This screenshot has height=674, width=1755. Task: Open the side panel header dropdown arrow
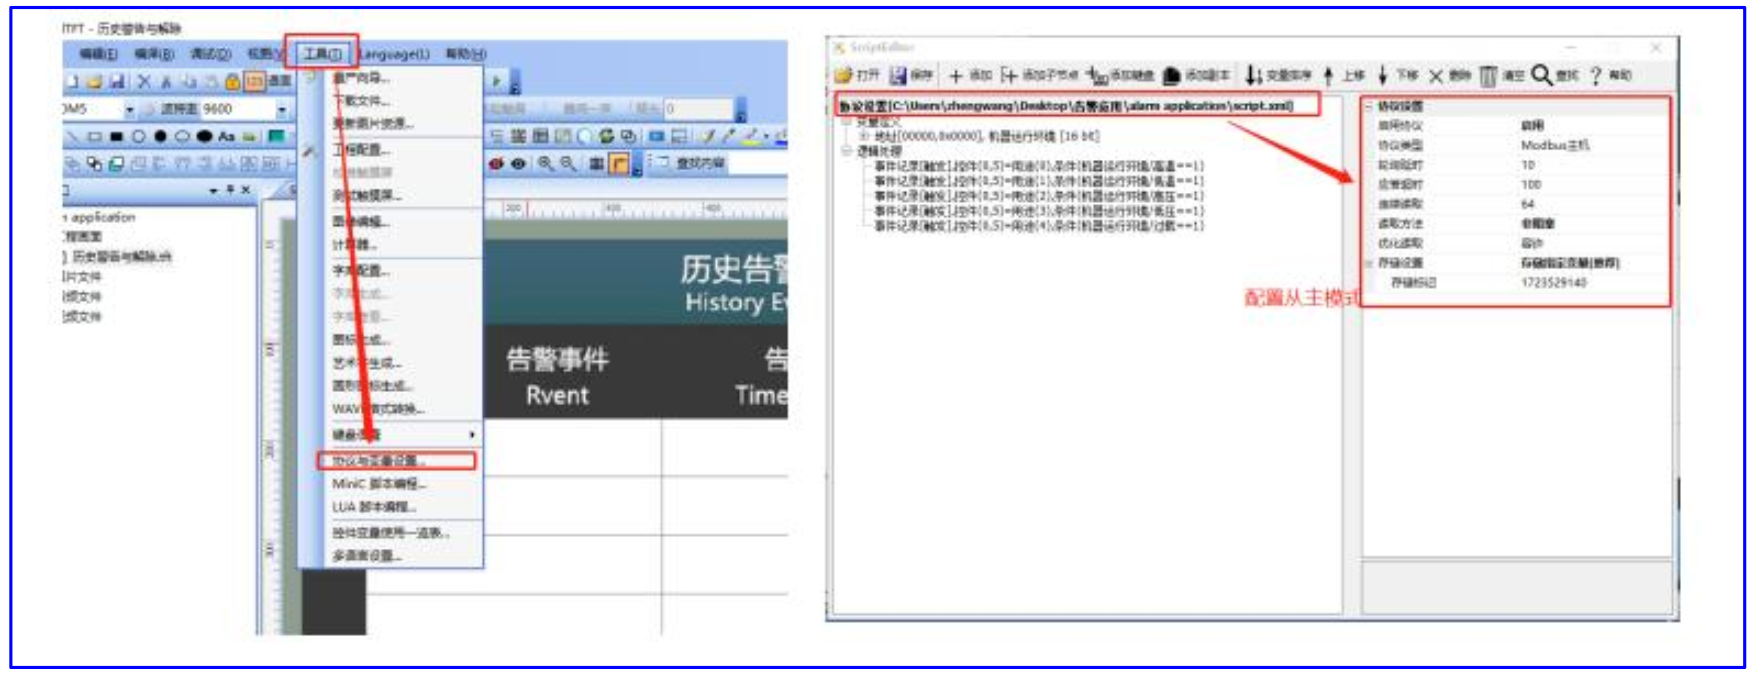point(214,190)
